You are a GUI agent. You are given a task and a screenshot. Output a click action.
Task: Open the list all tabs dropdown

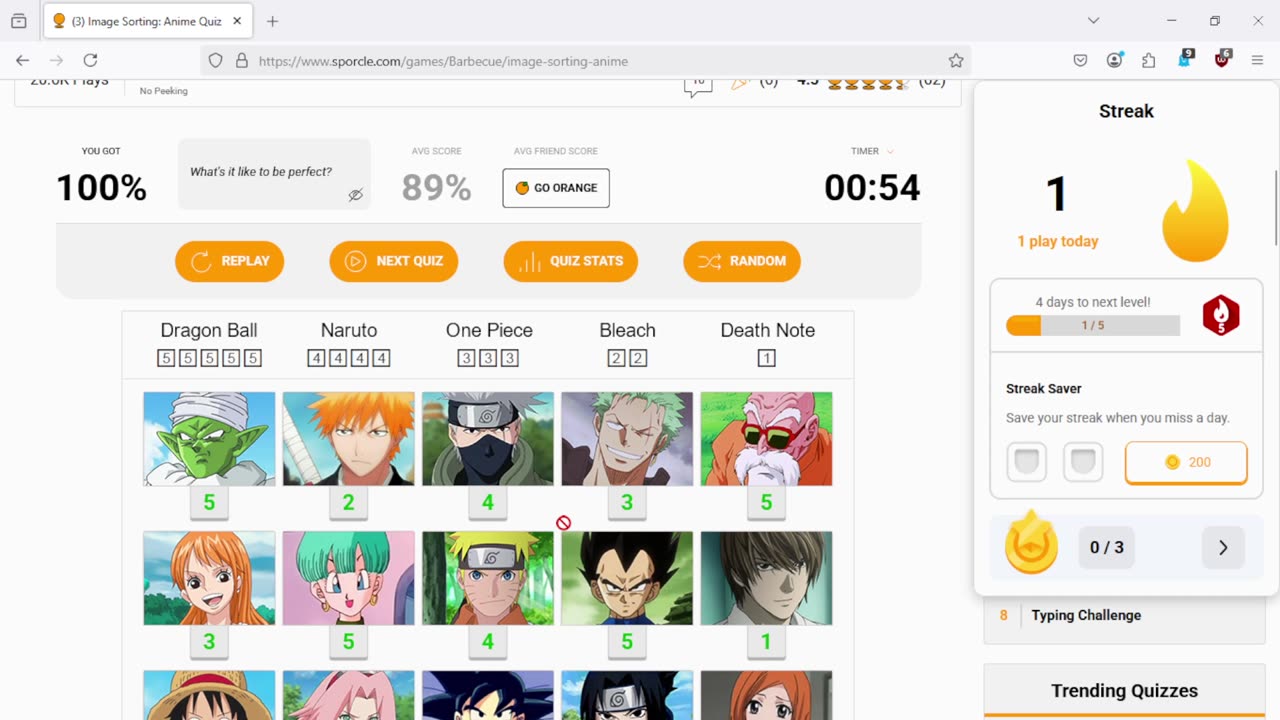pos(1093,20)
